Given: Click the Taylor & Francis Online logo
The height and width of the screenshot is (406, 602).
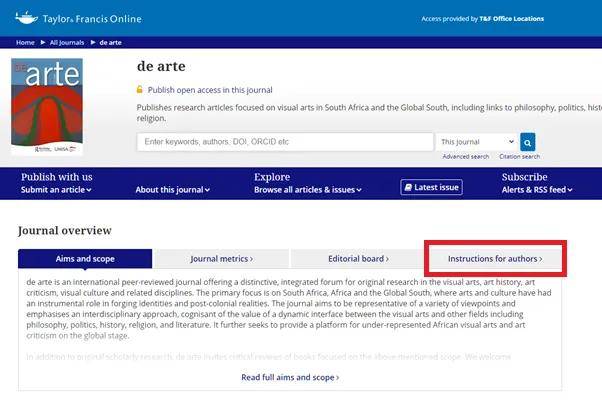Looking at the screenshot, I should [x=78, y=18].
